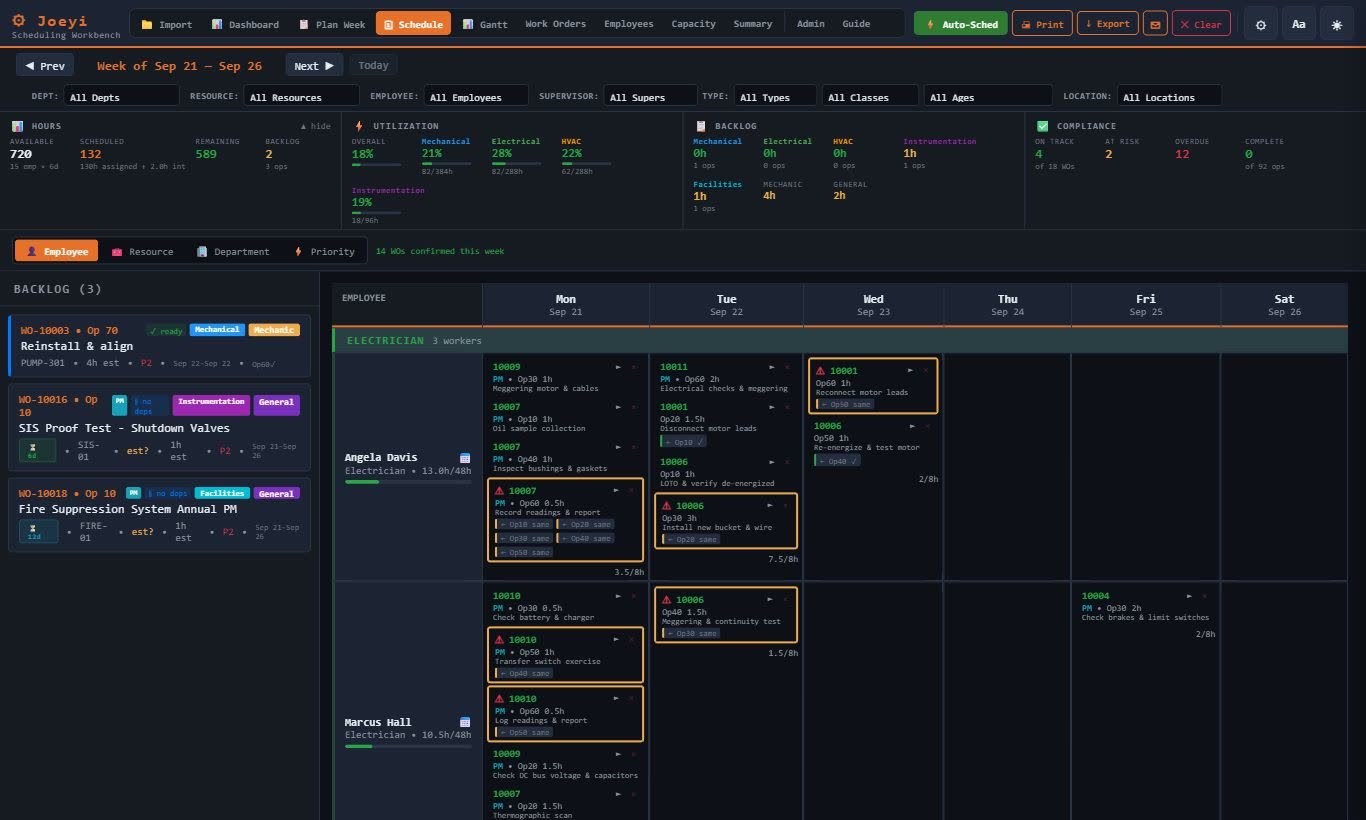Click the Clear button
This screenshot has height=820, width=1366.
click(x=1201, y=24)
